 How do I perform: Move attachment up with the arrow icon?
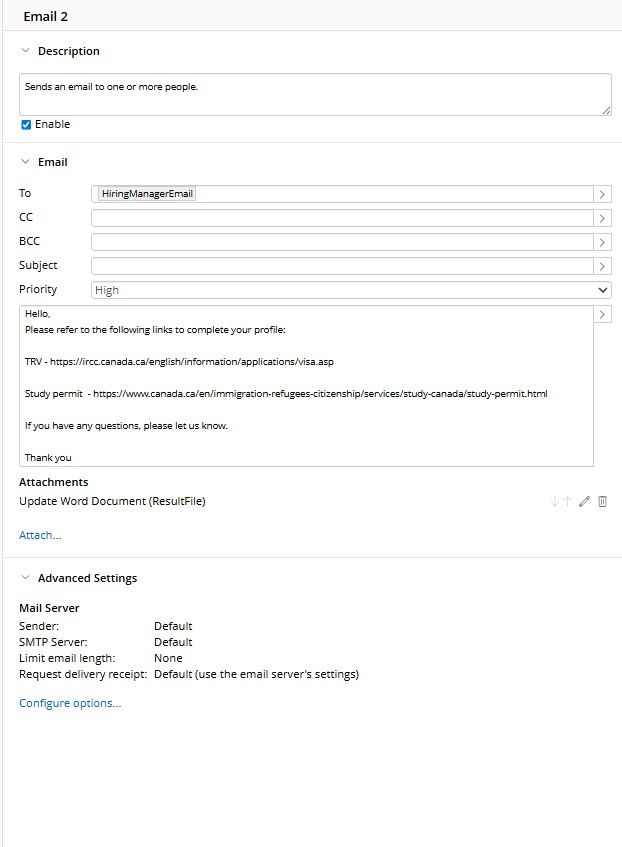coord(567,502)
